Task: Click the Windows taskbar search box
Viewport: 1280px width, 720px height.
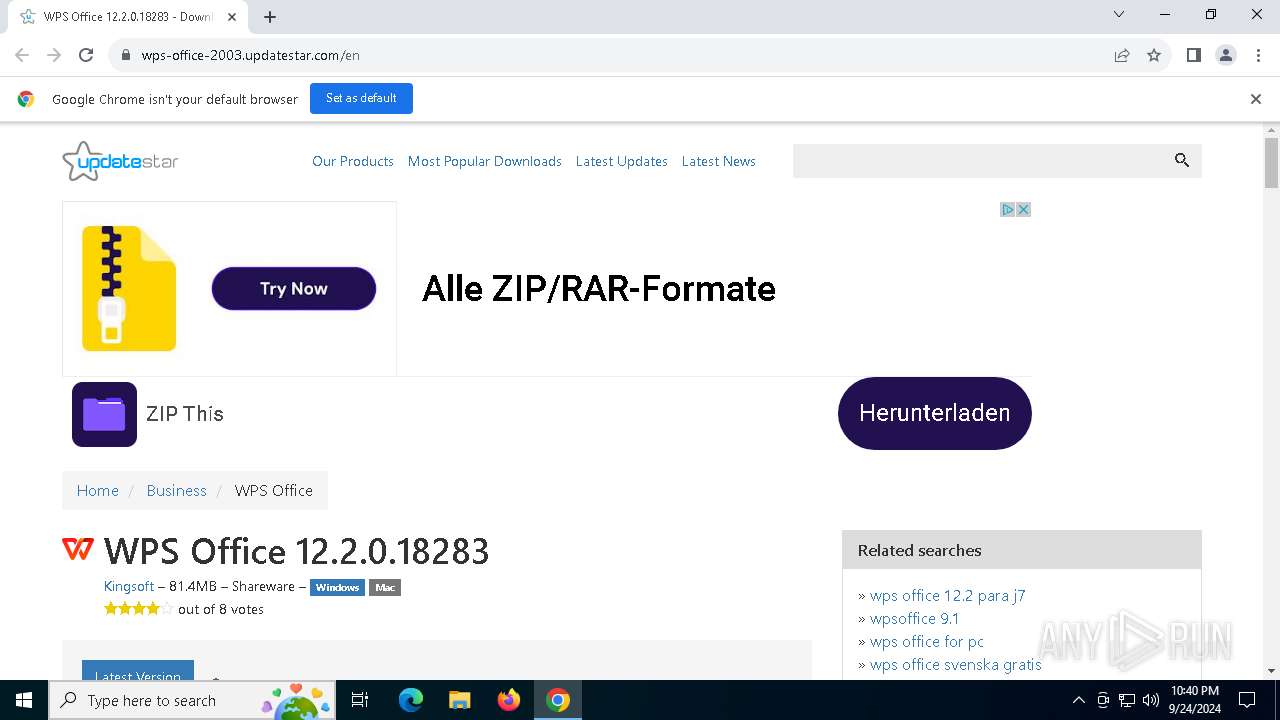Action: tap(192, 700)
